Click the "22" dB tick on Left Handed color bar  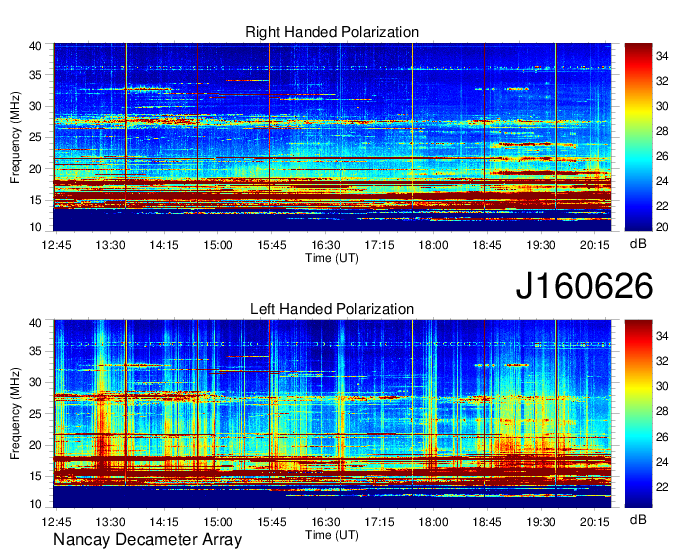click(x=662, y=487)
